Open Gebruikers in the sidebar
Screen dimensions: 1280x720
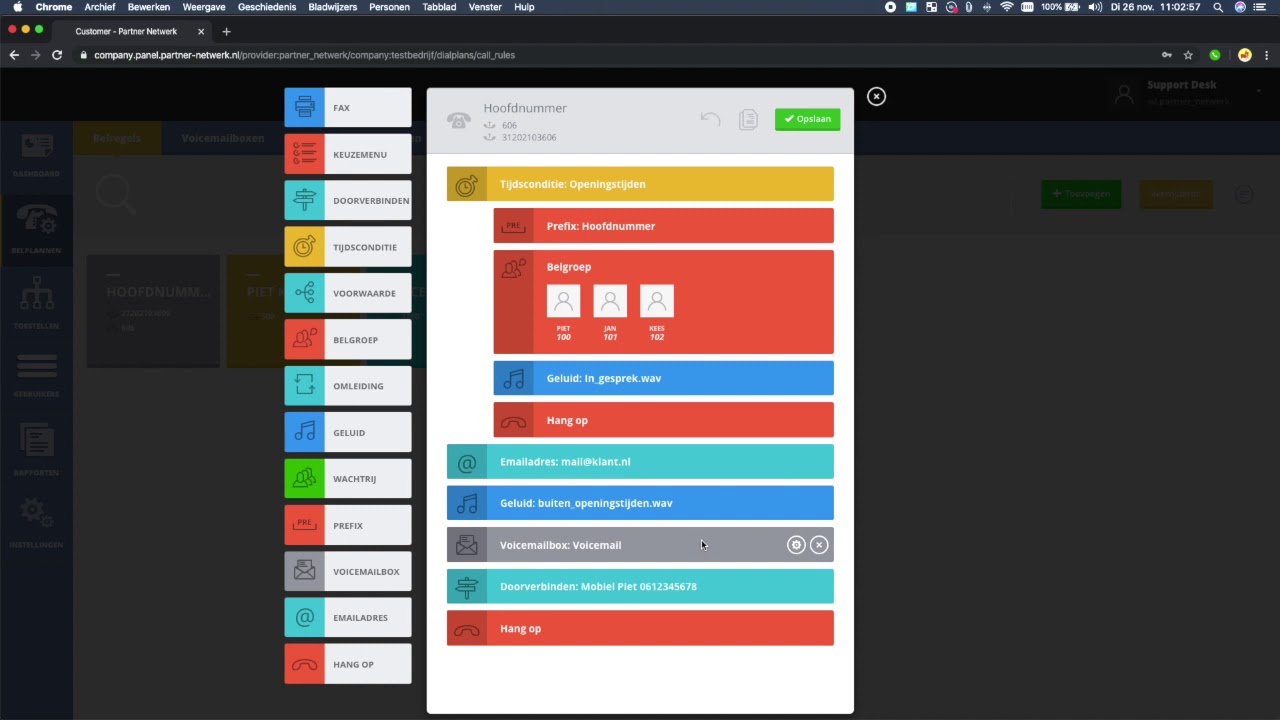pyautogui.click(x=36, y=376)
